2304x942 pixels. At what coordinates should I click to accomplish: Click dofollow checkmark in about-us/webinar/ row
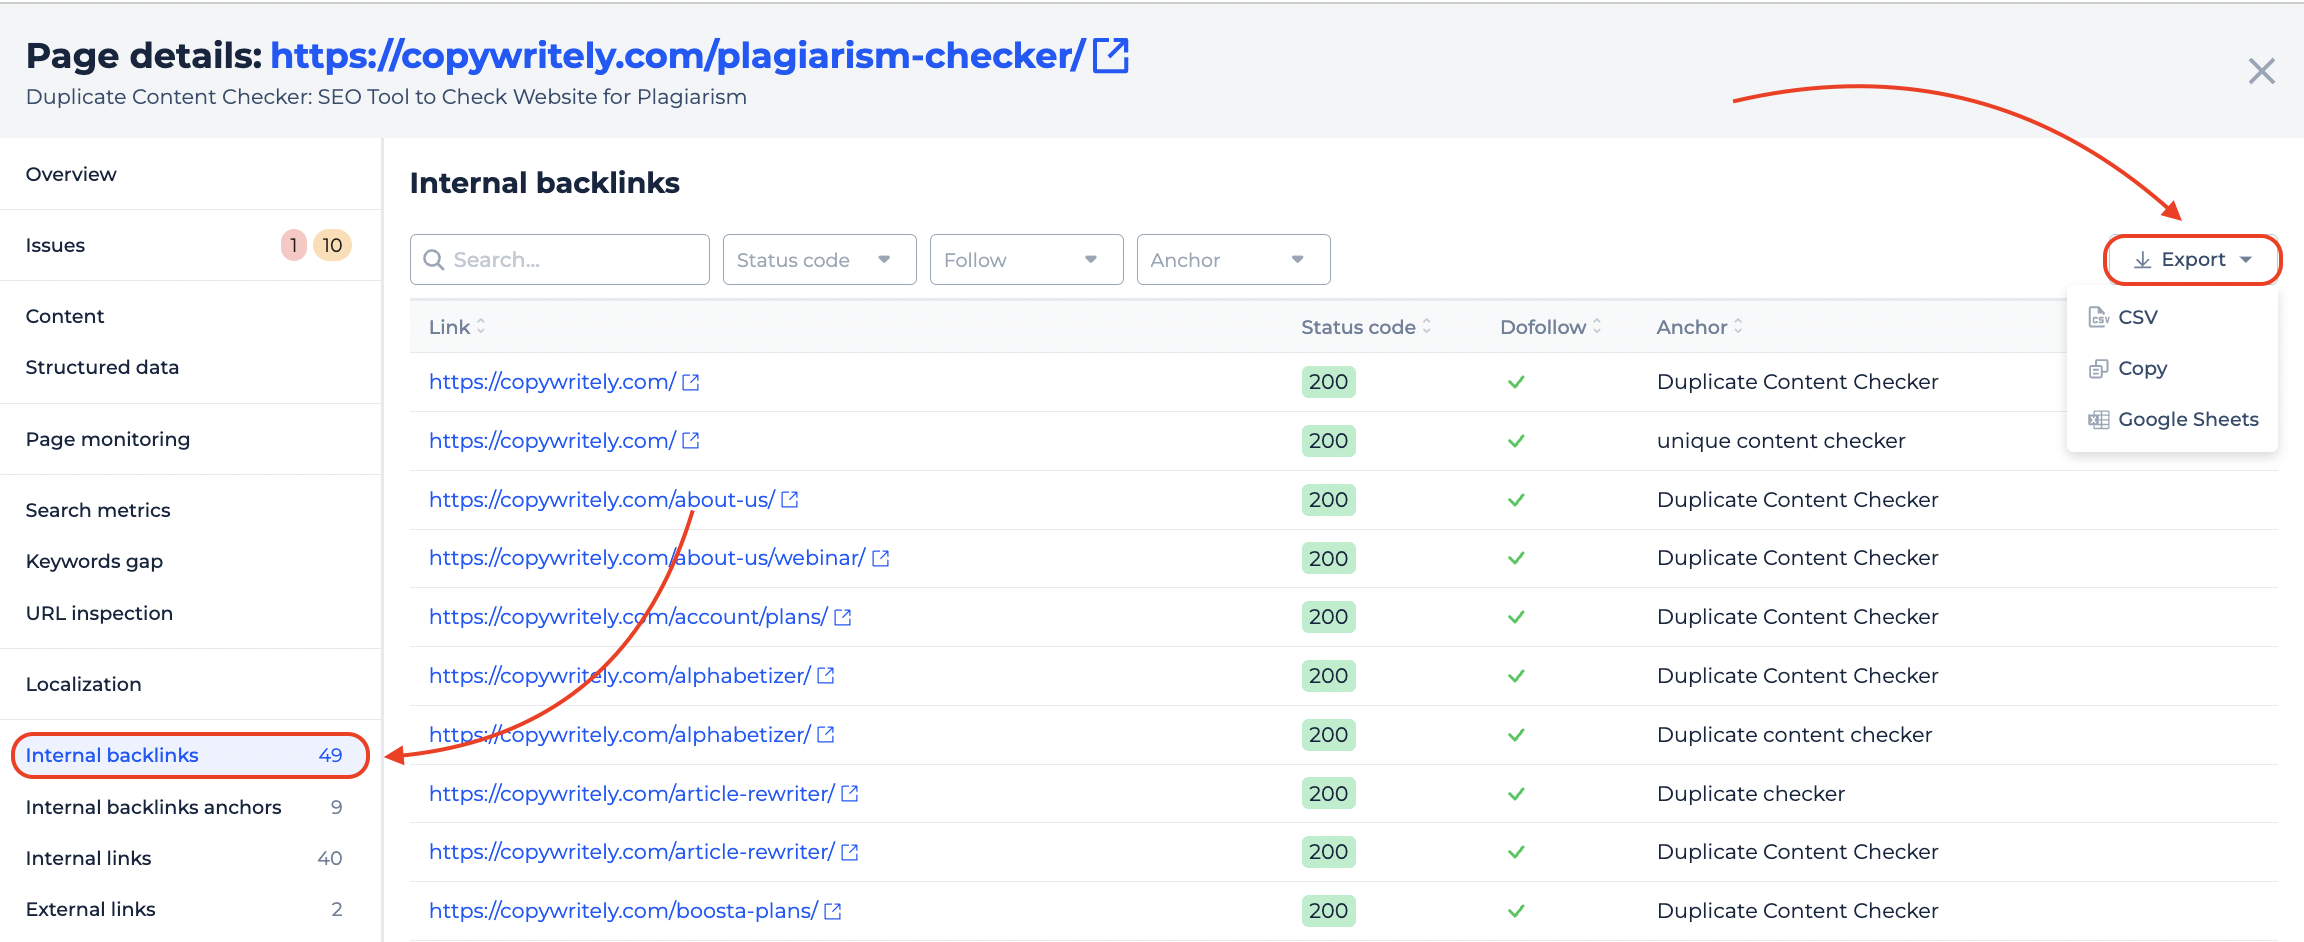1516,558
